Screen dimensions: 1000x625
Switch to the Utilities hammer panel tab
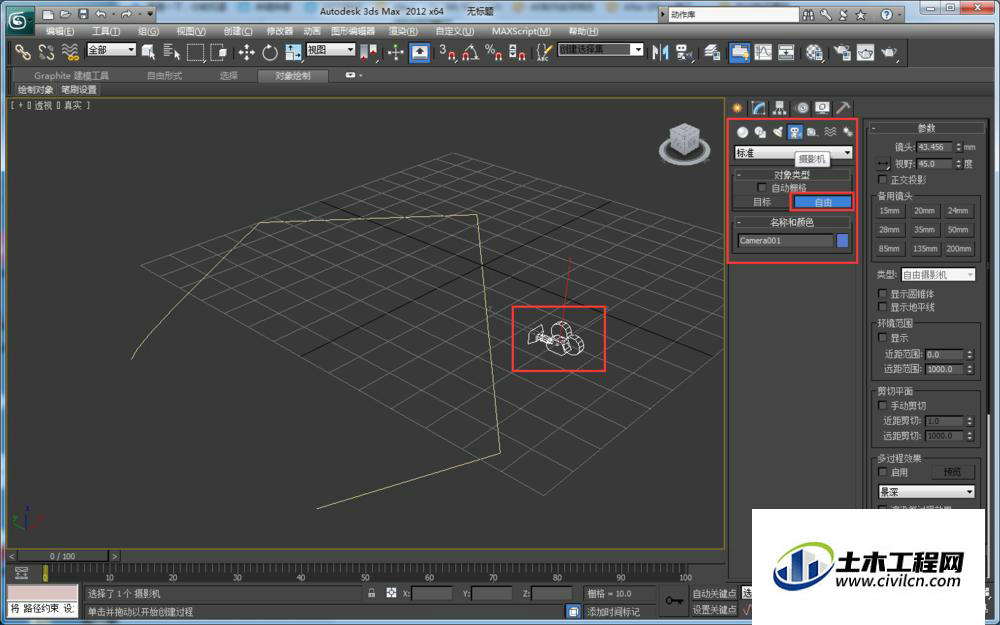(x=843, y=108)
